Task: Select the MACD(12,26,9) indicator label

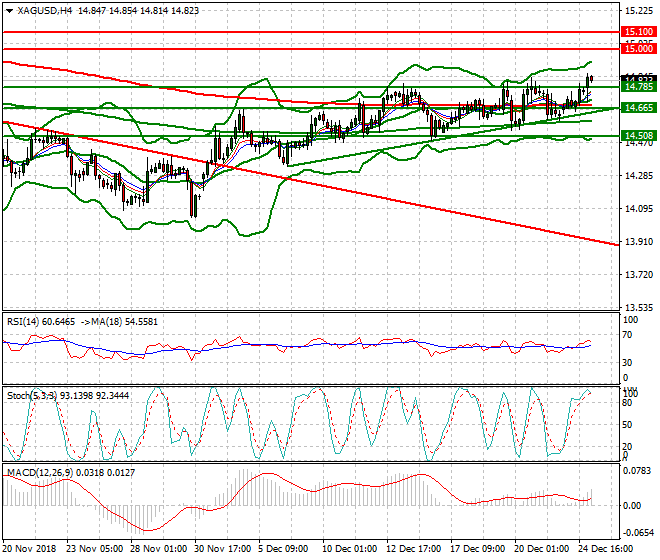Action: coord(40,473)
